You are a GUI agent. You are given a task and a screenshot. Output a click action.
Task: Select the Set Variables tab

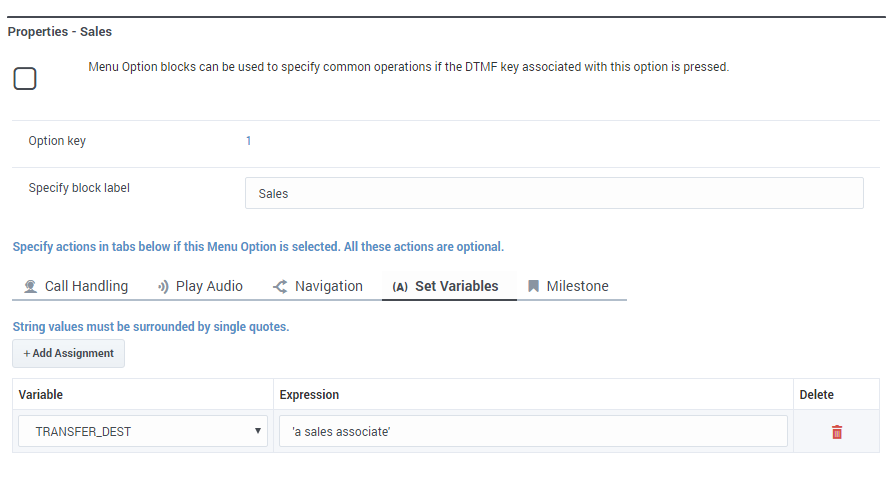tap(449, 286)
